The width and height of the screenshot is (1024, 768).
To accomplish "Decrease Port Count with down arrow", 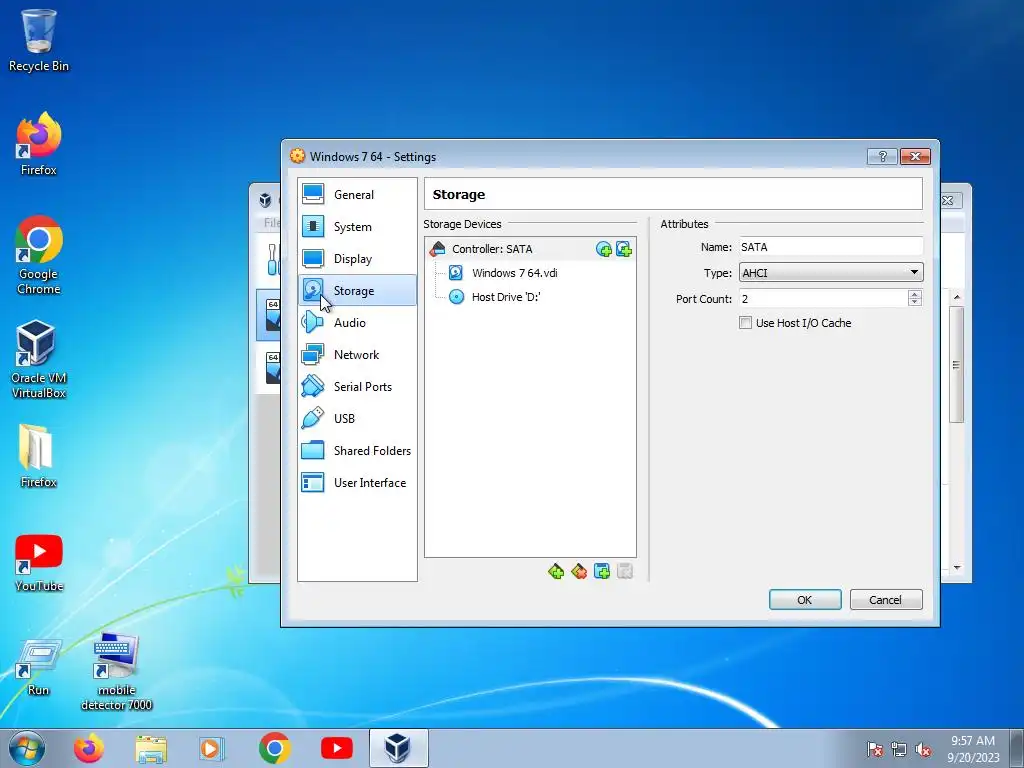I will click(x=915, y=303).
